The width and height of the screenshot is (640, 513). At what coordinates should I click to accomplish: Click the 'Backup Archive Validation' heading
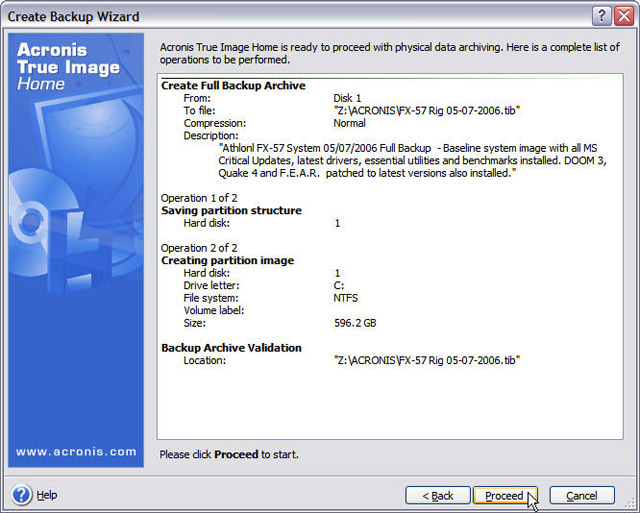[x=231, y=348]
